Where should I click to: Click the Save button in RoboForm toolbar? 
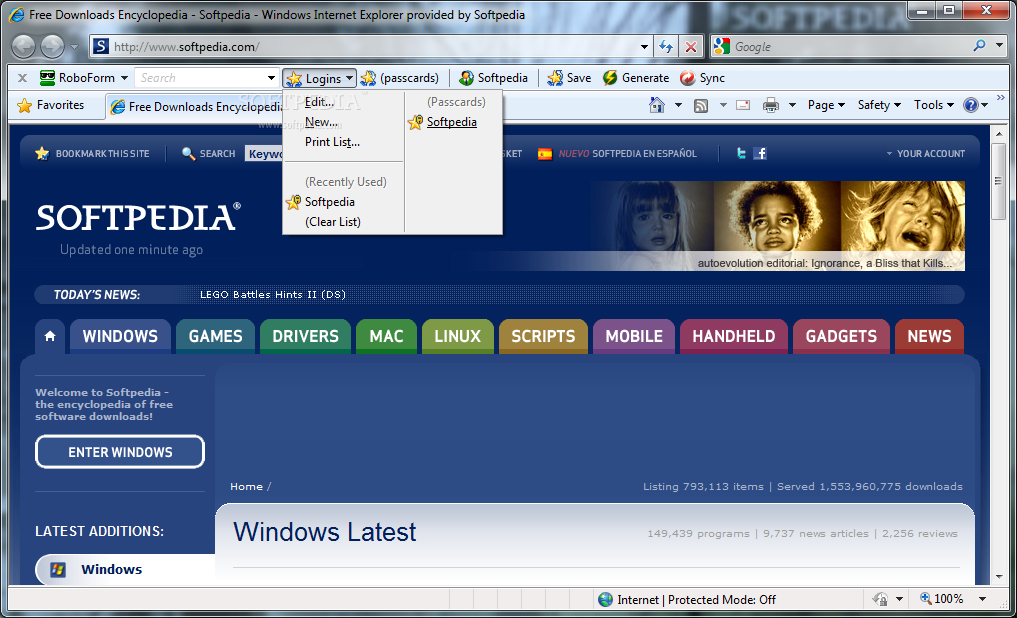pyautogui.click(x=569, y=78)
